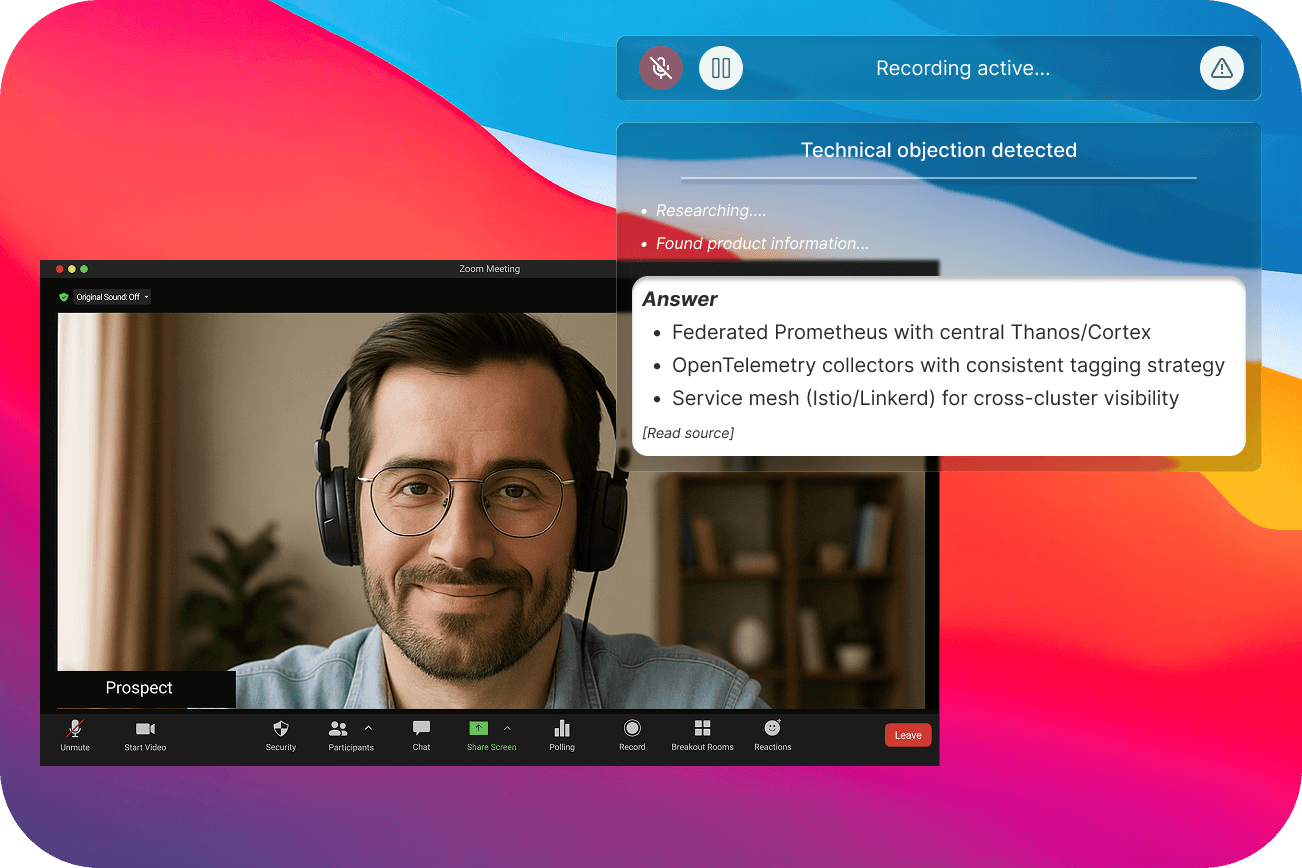Image resolution: width=1302 pixels, height=868 pixels.
Task: Open the Polling icon
Action: [562, 735]
